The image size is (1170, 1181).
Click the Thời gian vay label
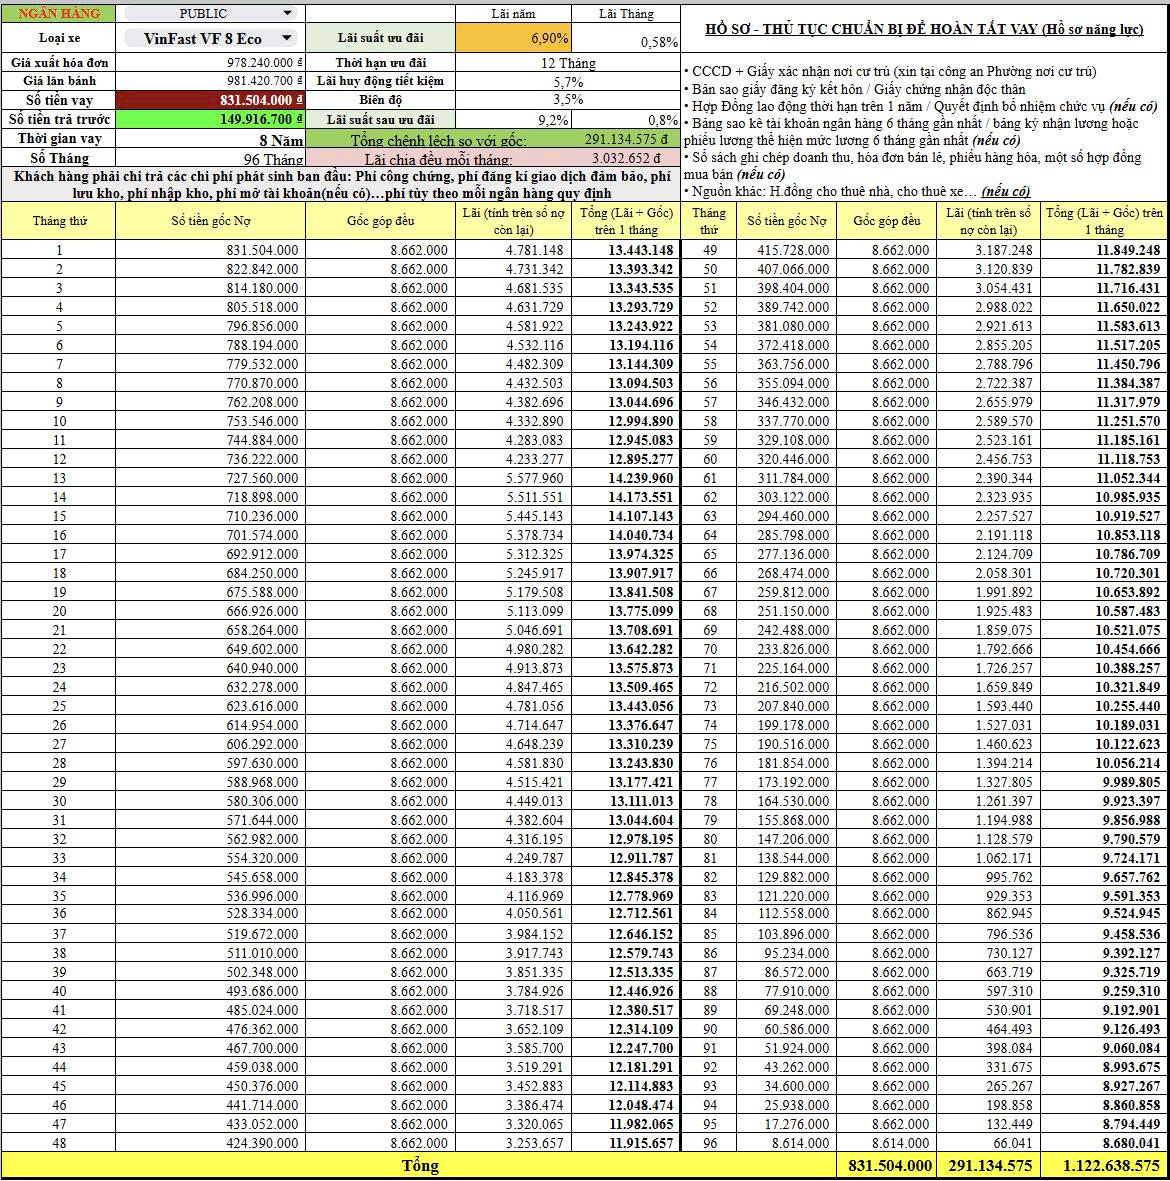pos(58,139)
